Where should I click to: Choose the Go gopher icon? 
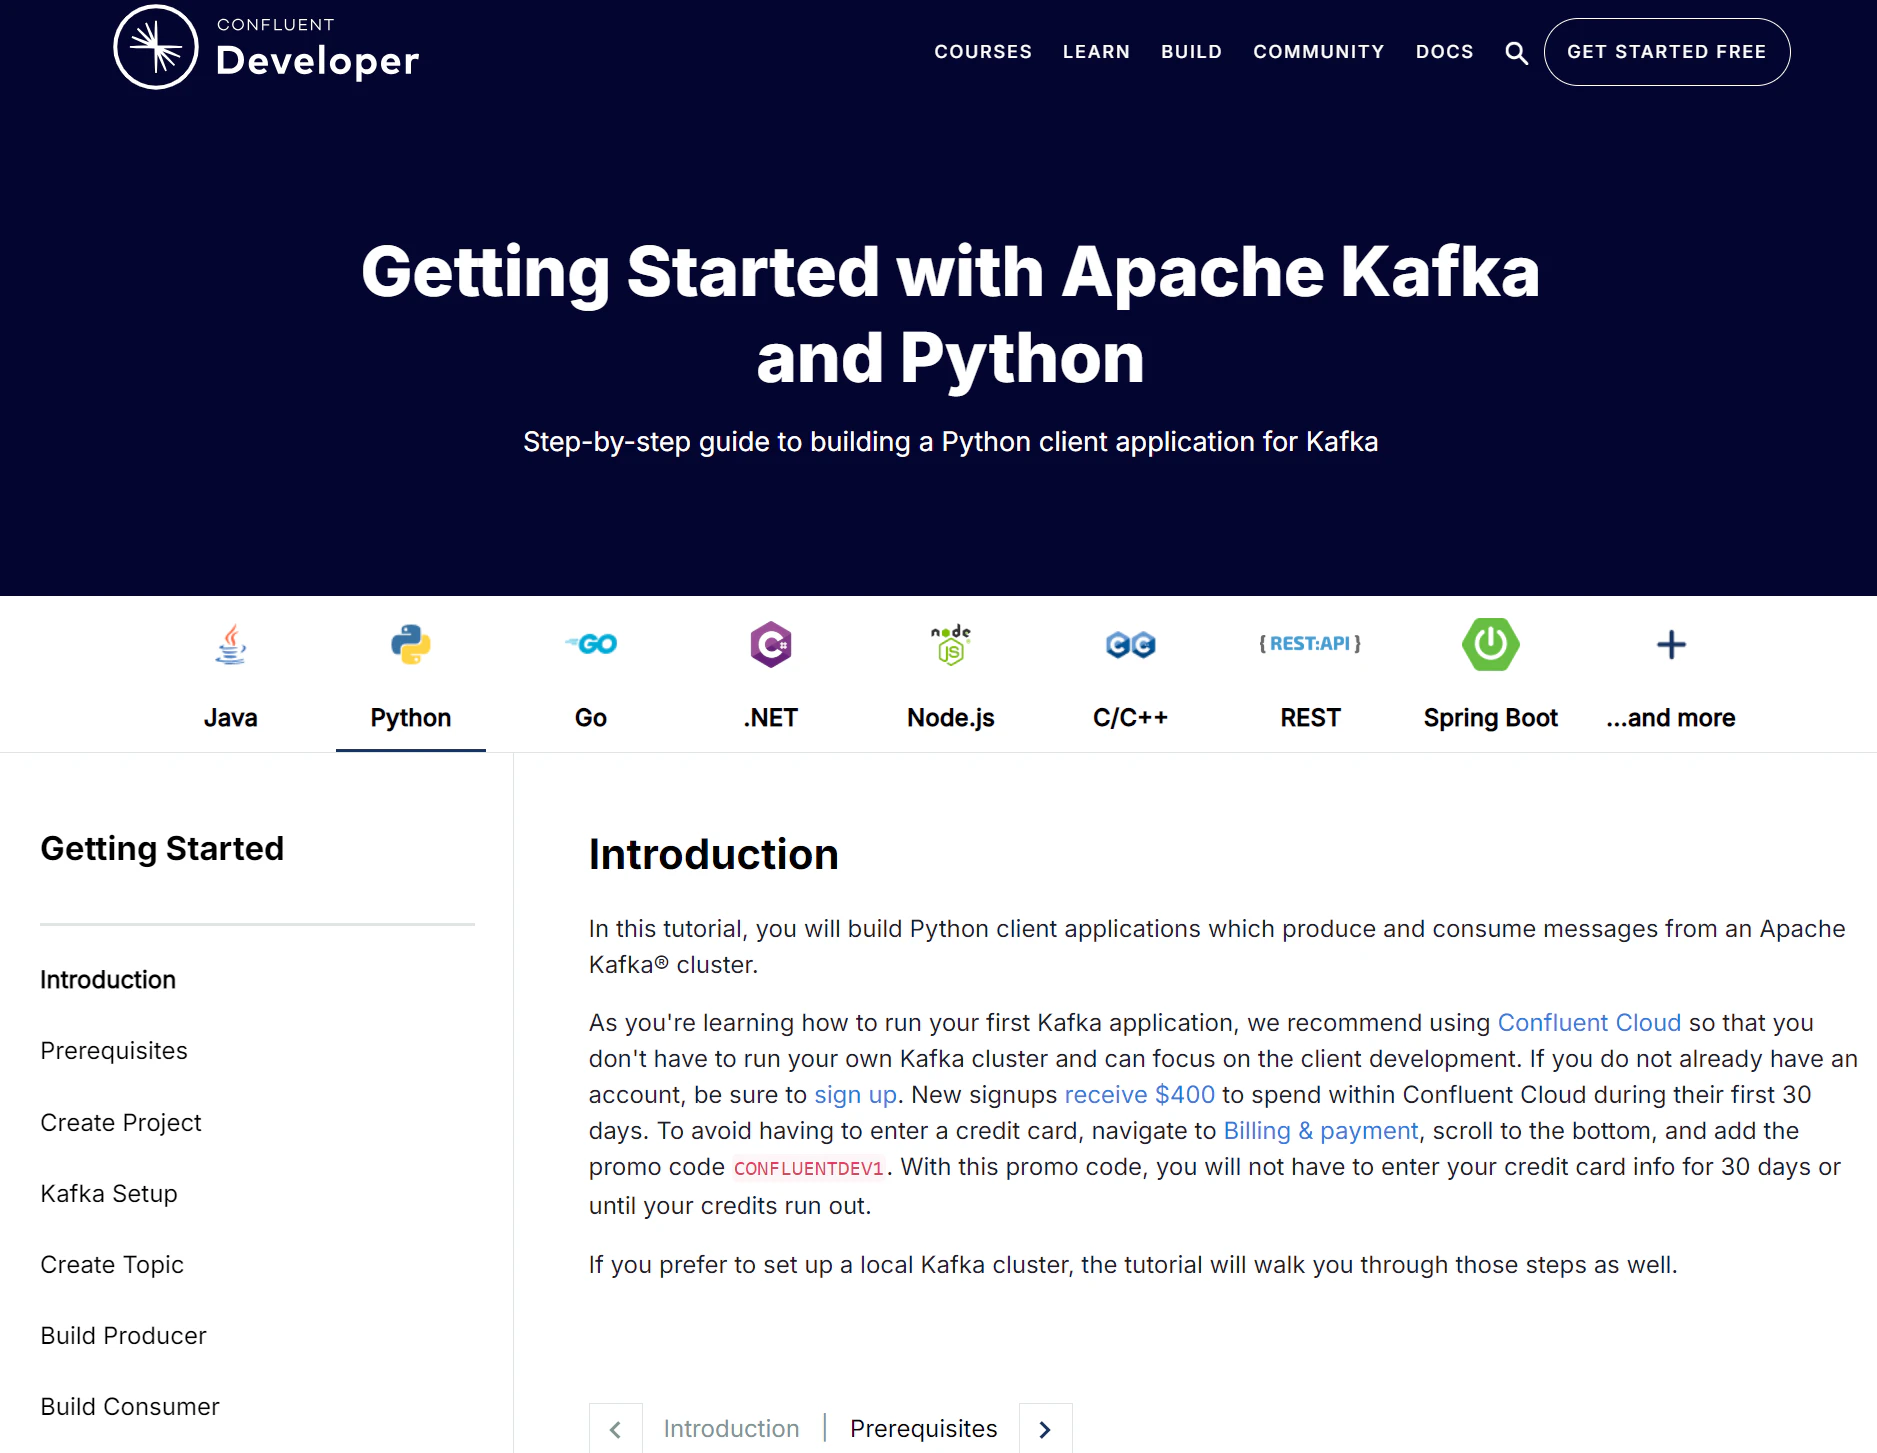tap(591, 644)
